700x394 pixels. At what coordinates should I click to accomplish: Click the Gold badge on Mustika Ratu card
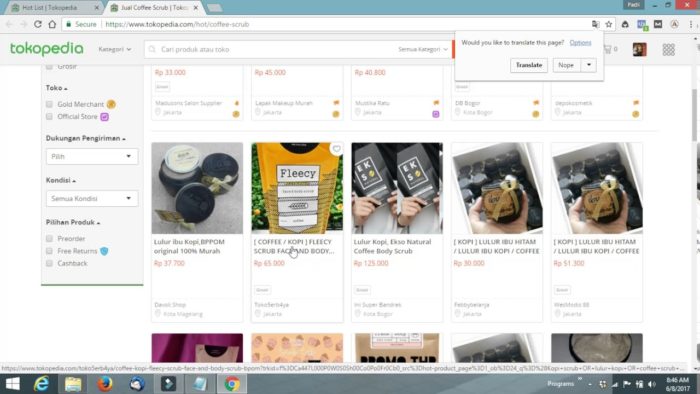point(436,114)
